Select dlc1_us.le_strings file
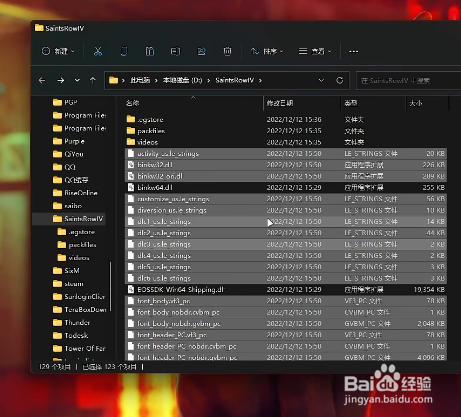The height and width of the screenshot is (417, 461). pos(286,221)
